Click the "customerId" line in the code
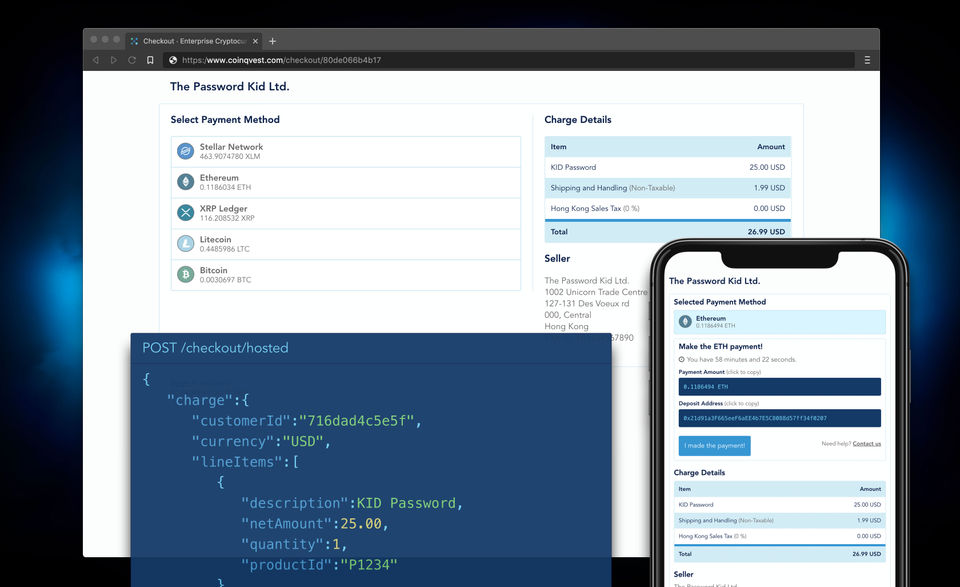Image resolution: width=960 pixels, height=587 pixels. pos(307,421)
